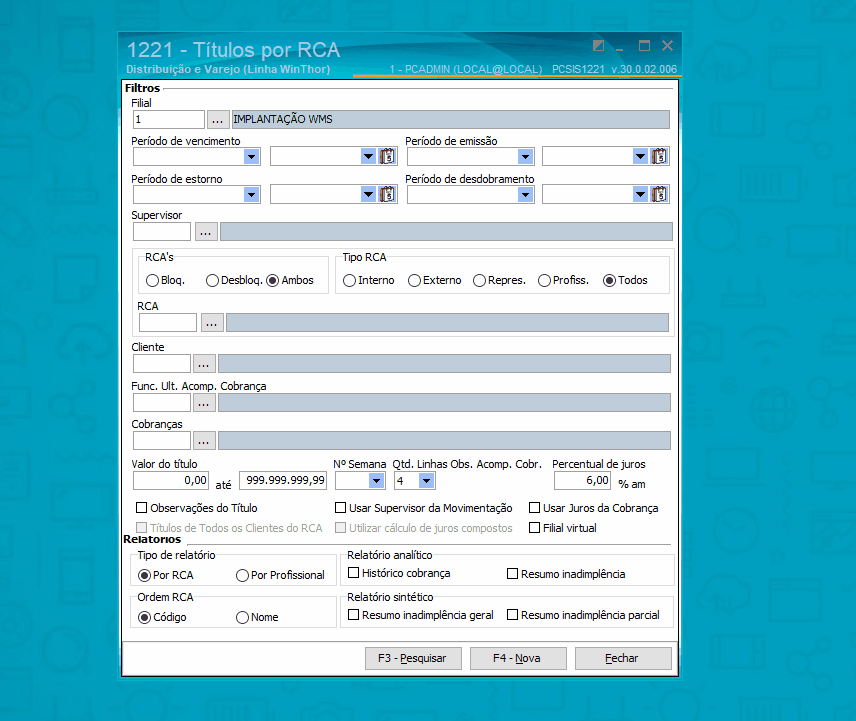This screenshot has height=721, width=856.
Task: Maximize the Títulos por RCA window
Action: tap(644, 46)
